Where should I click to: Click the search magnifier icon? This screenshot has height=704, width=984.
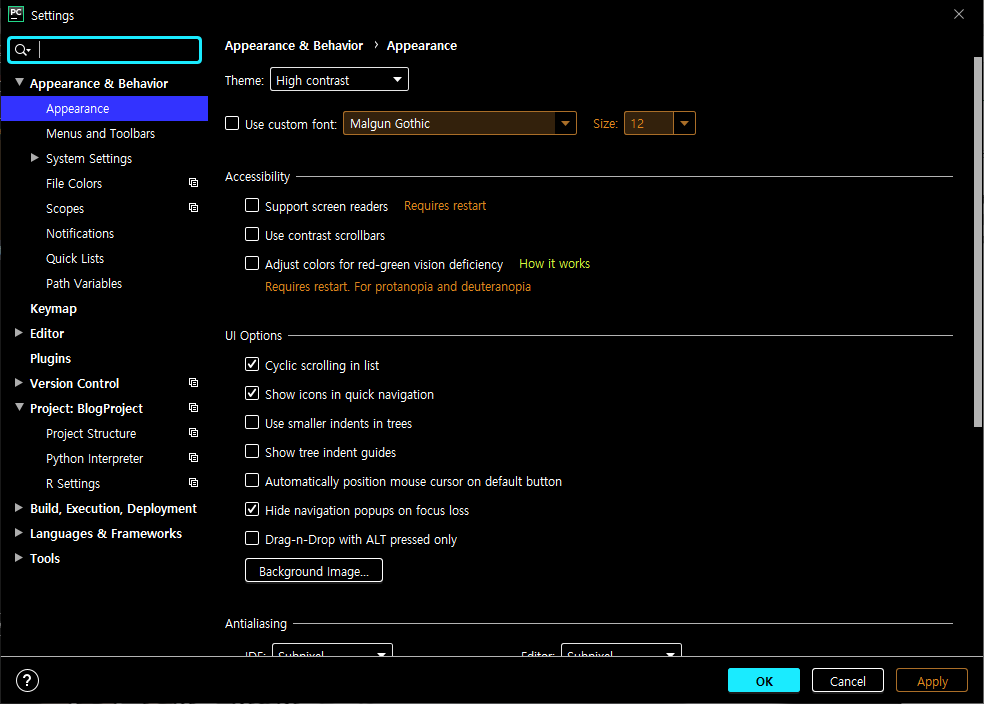21,50
